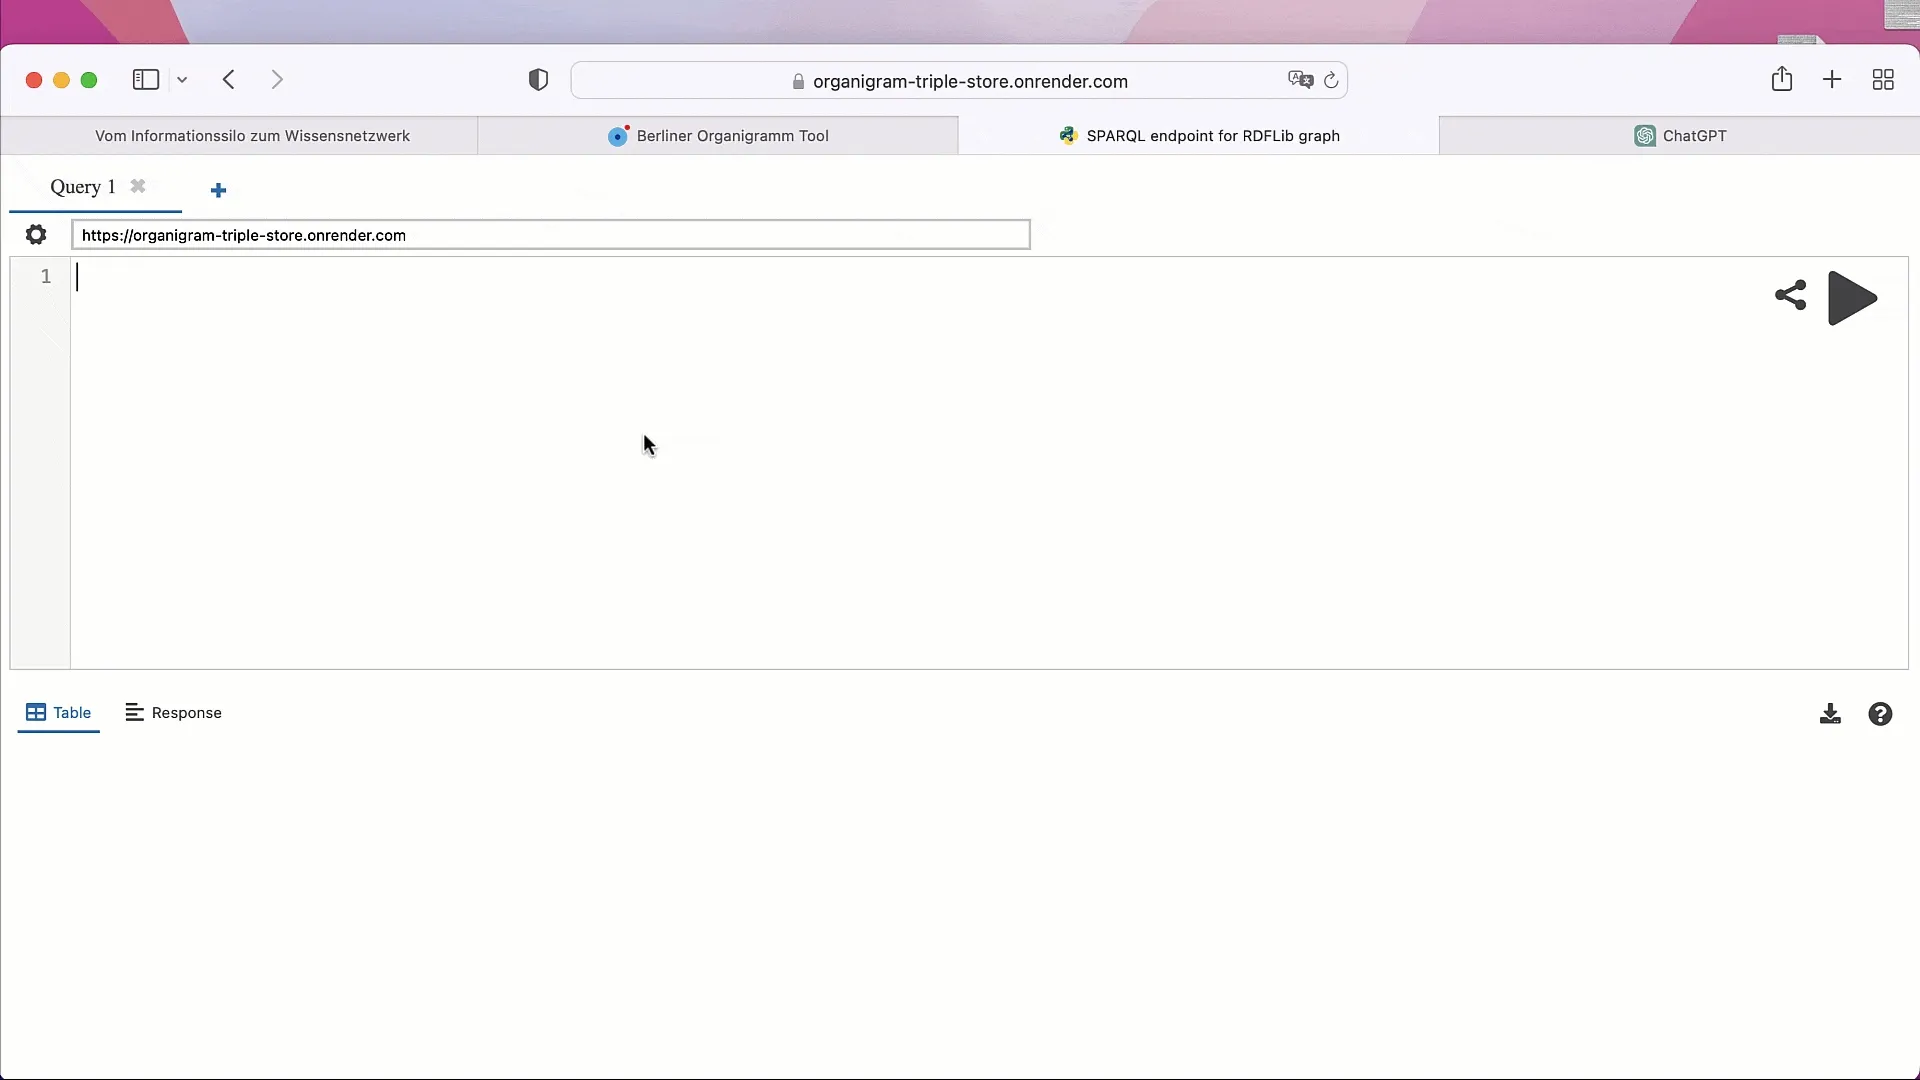Click the back navigation arrow
The height and width of the screenshot is (1080, 1920).
click(x=228, y=80)
